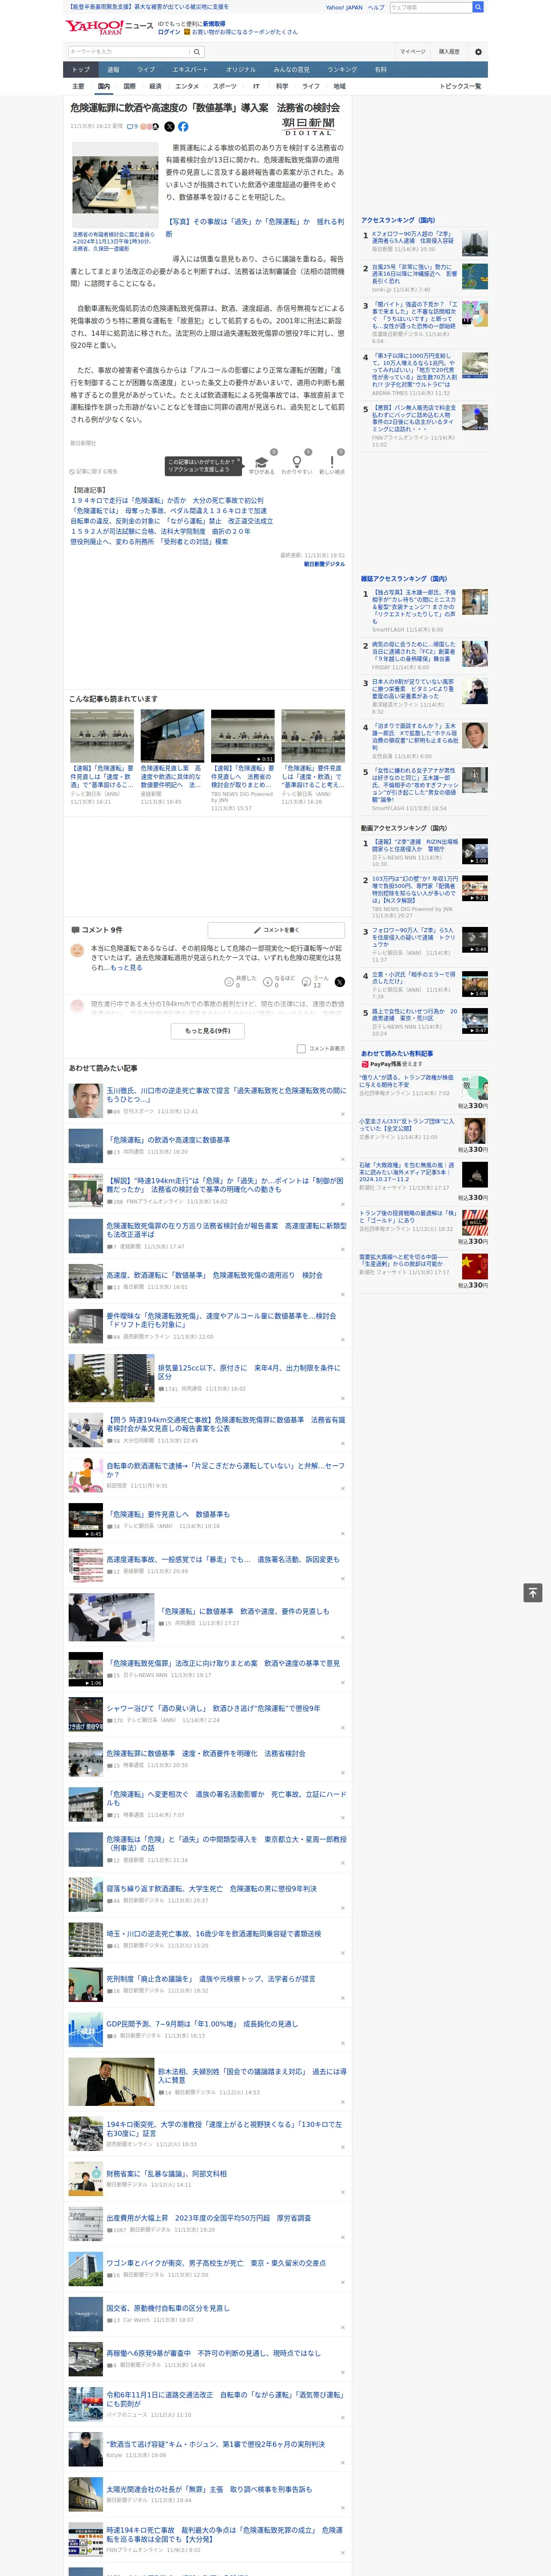Select ライブ tab in dark navigation bar
This screenshot has height=2576, width=551.
(x=146, y=70)
